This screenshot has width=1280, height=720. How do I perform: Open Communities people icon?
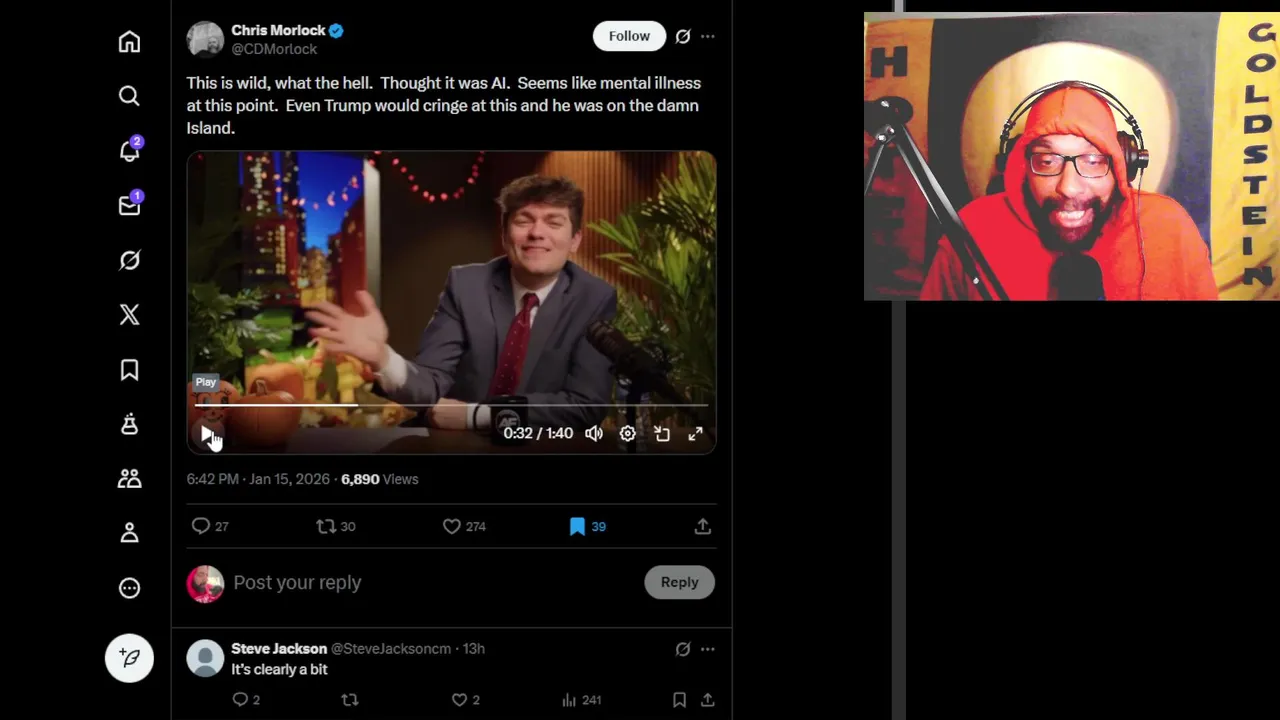point(129,479)
